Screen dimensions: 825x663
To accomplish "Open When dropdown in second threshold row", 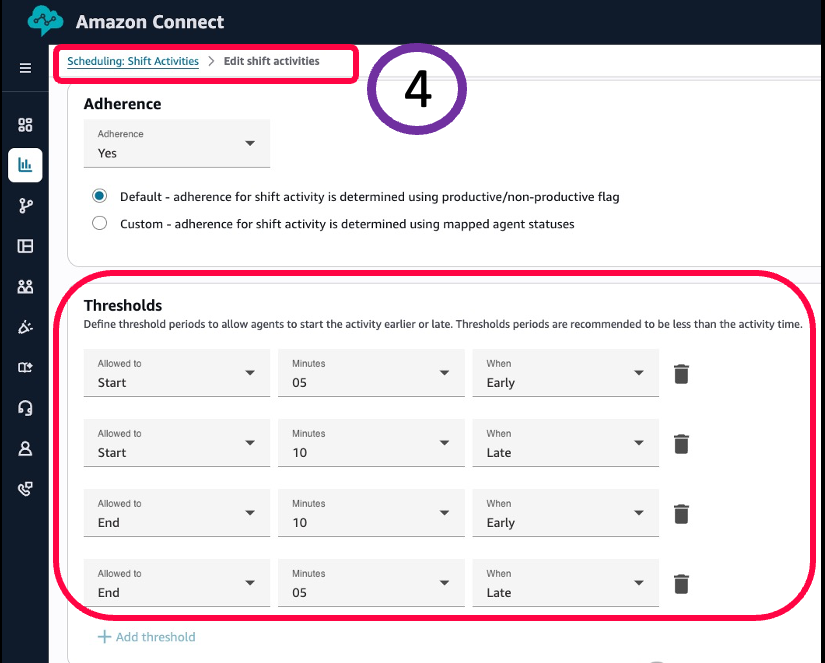I will click(565, 443).
